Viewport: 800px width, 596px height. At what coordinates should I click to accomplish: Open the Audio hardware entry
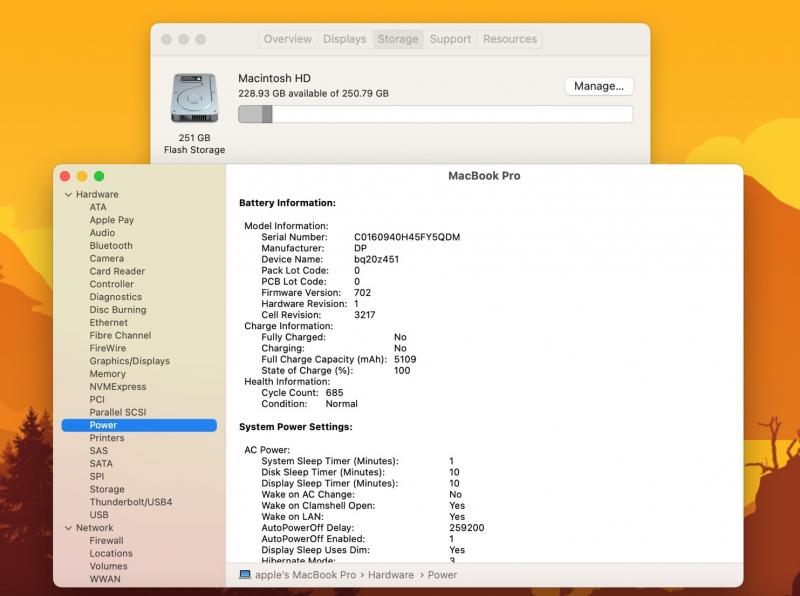coord(102,233)
